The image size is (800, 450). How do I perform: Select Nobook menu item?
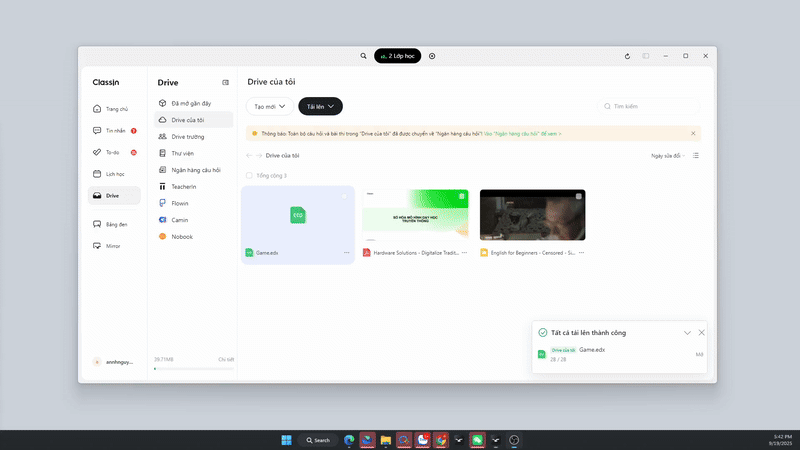pyautogui.click(x=193, y=237)
